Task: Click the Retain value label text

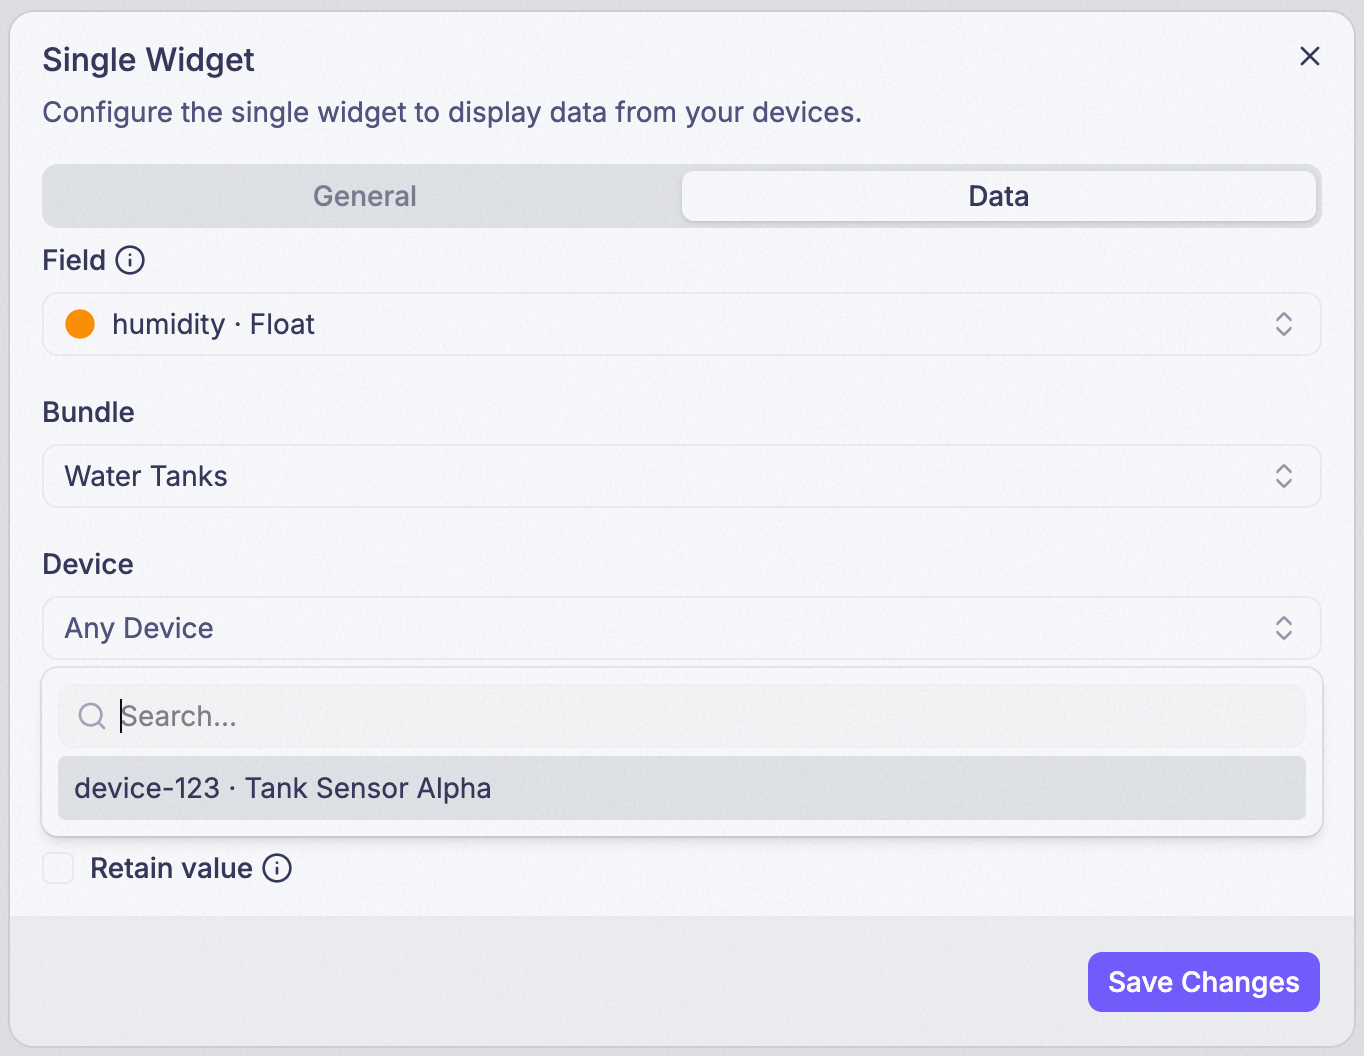Action: point(171,868)
